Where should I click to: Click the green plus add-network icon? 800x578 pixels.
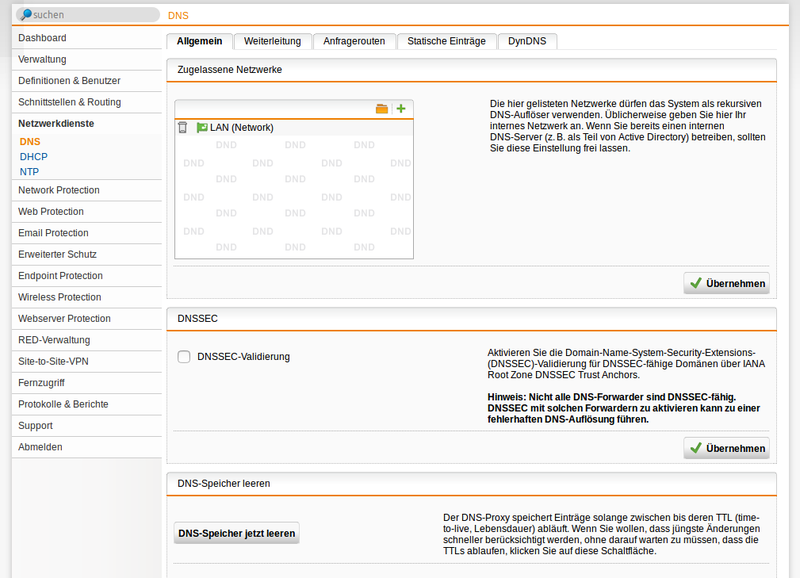click(401, 109)
